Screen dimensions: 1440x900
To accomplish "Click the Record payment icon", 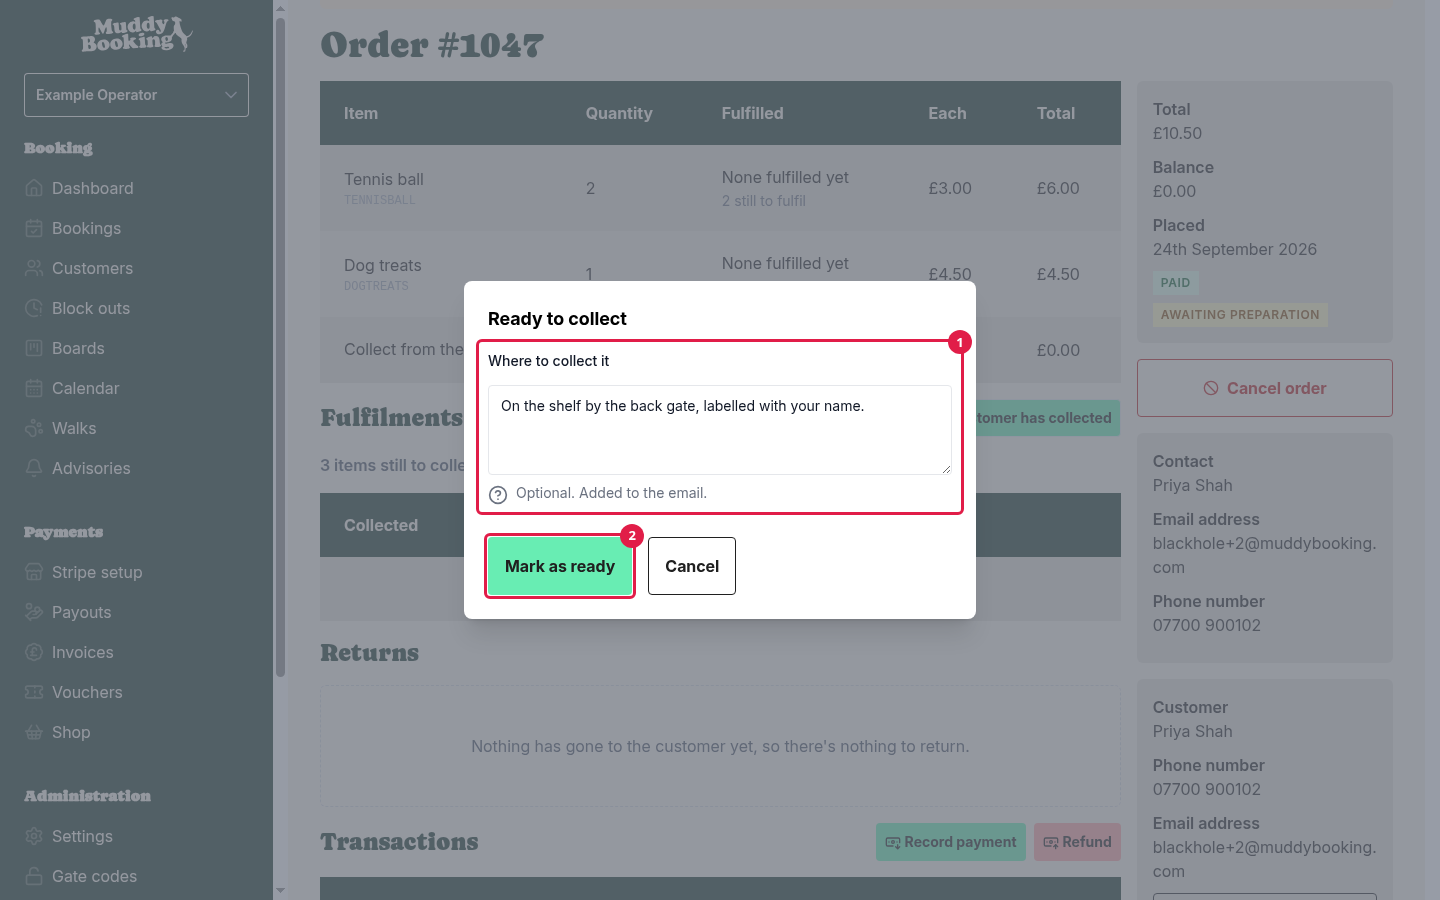I will pyautogui.click(x=892, y=842).
